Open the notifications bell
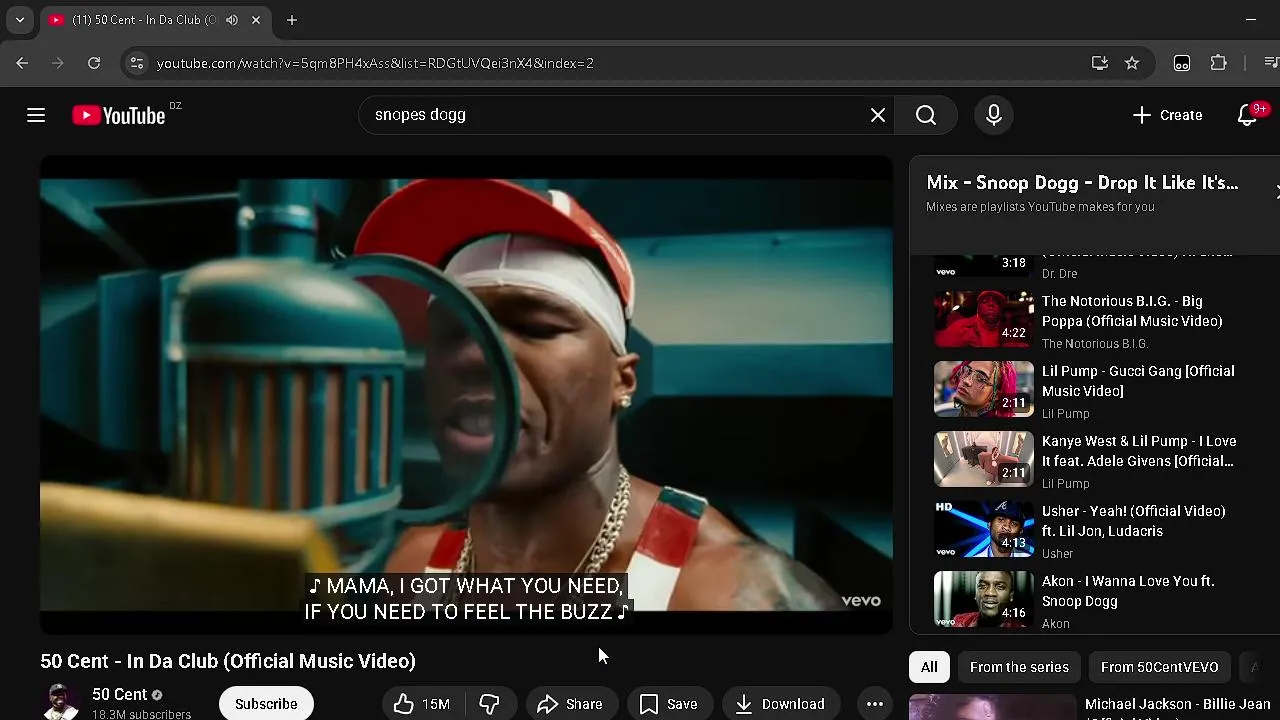Screen dimensions: 1280x720 [x=1247, y=115]
